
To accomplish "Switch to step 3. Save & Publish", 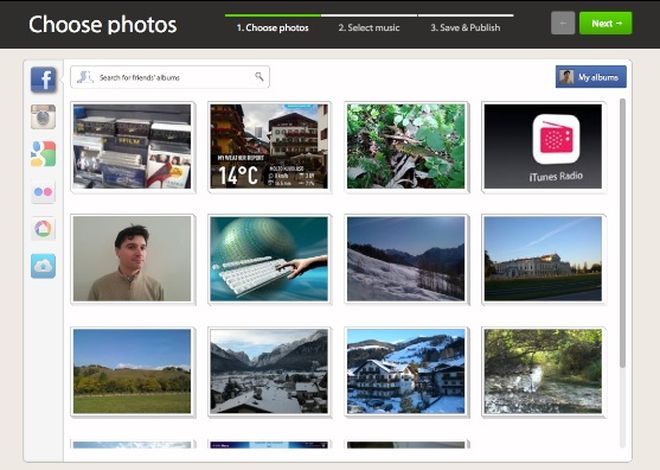I will tap(465, 28).
